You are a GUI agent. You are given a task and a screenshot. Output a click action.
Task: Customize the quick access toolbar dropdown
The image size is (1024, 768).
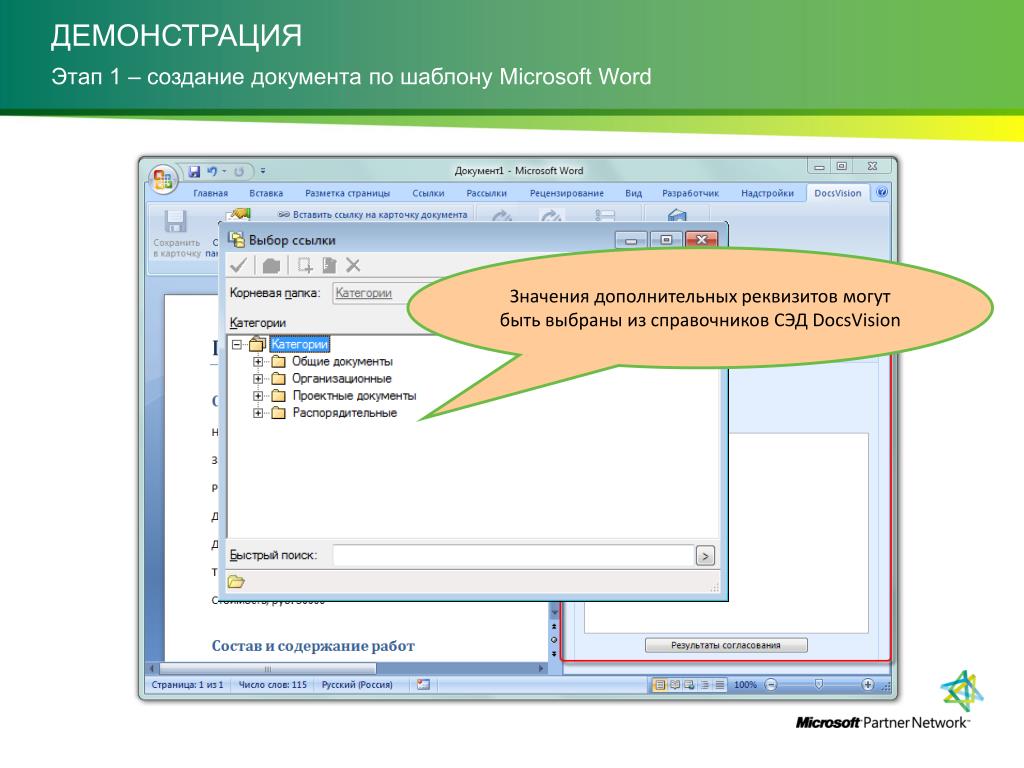coord(263,171)
